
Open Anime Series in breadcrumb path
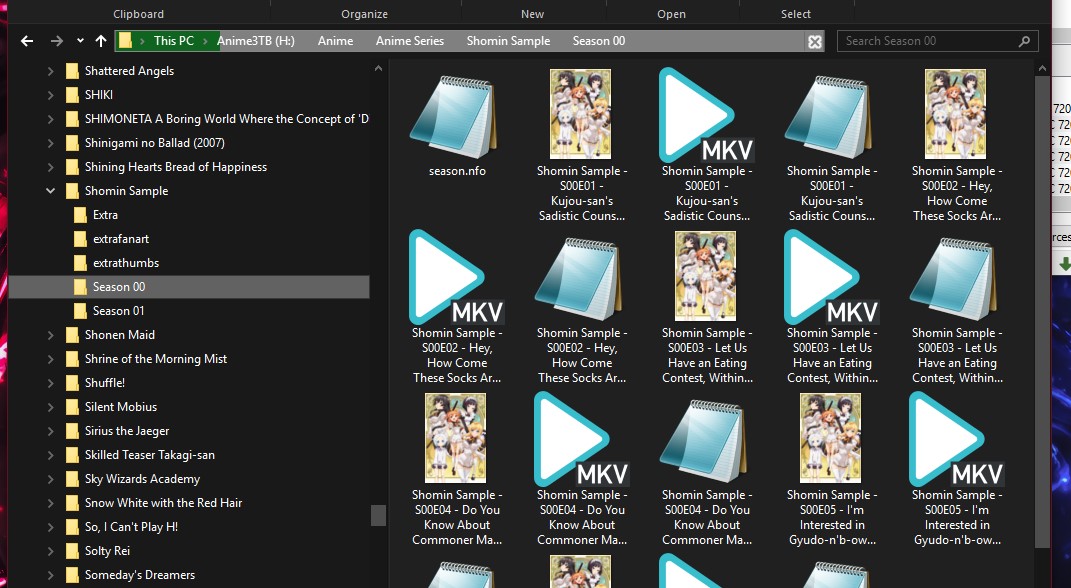410,41
